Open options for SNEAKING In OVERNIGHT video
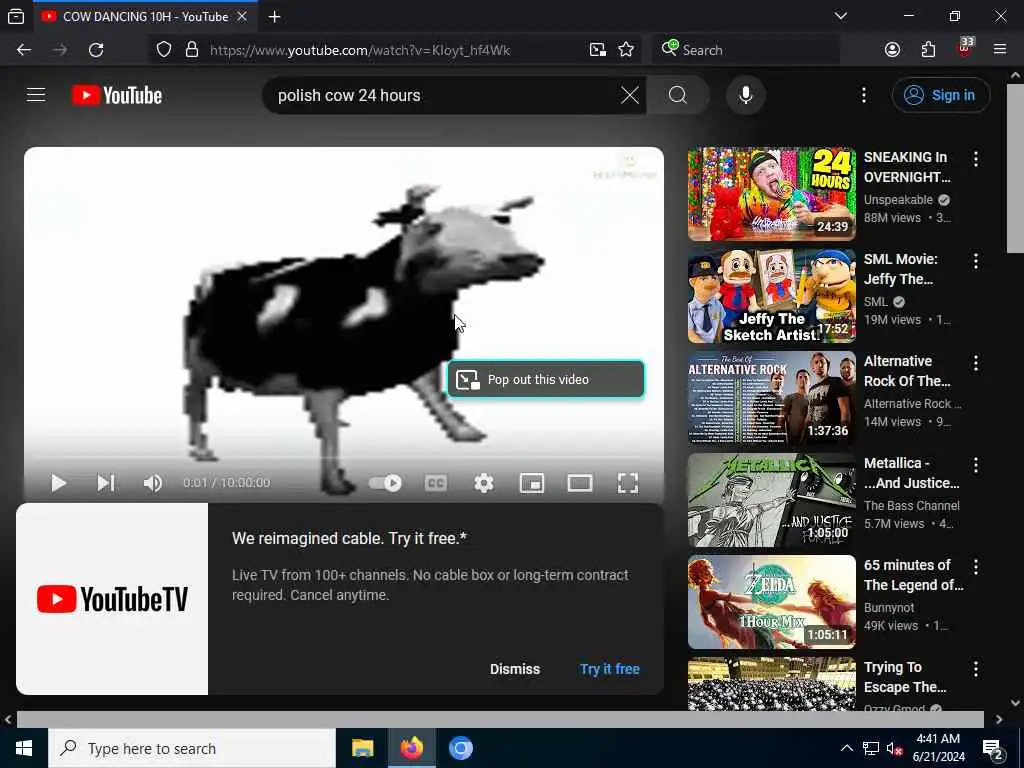Screen dimensions: 1024x768 [x=976, y=159]
